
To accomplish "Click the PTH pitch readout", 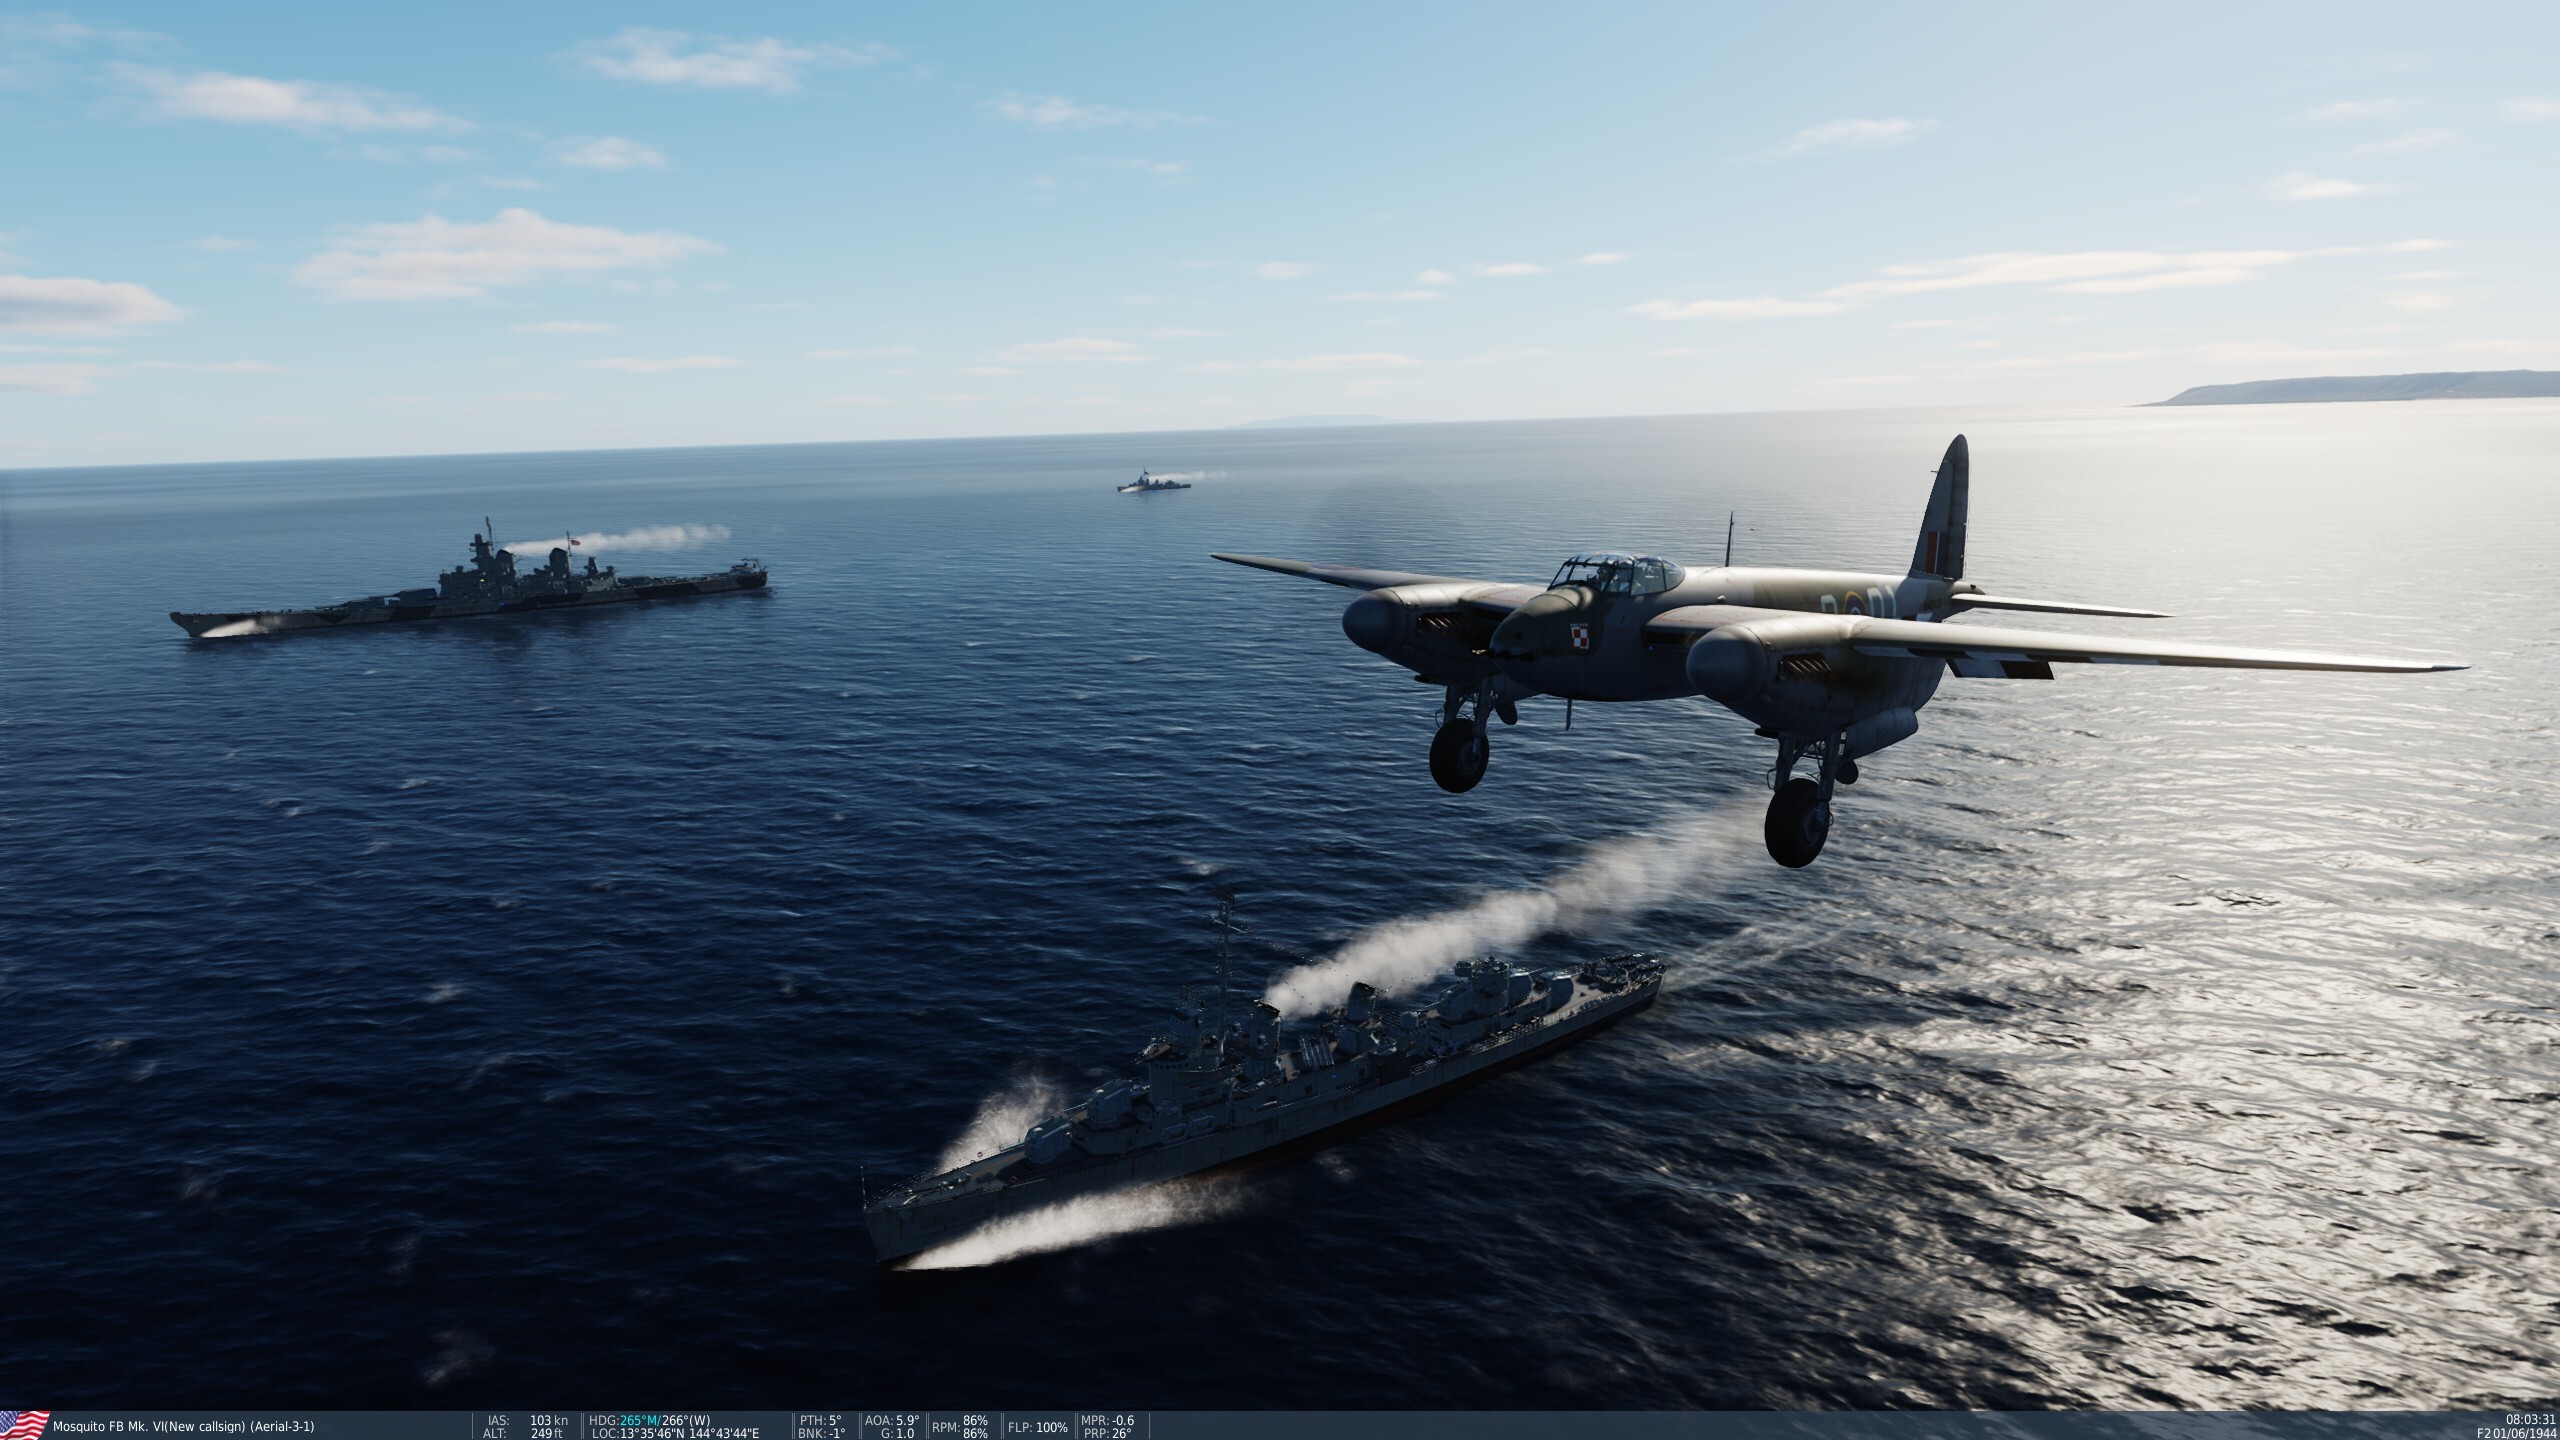I will 821,1420.
